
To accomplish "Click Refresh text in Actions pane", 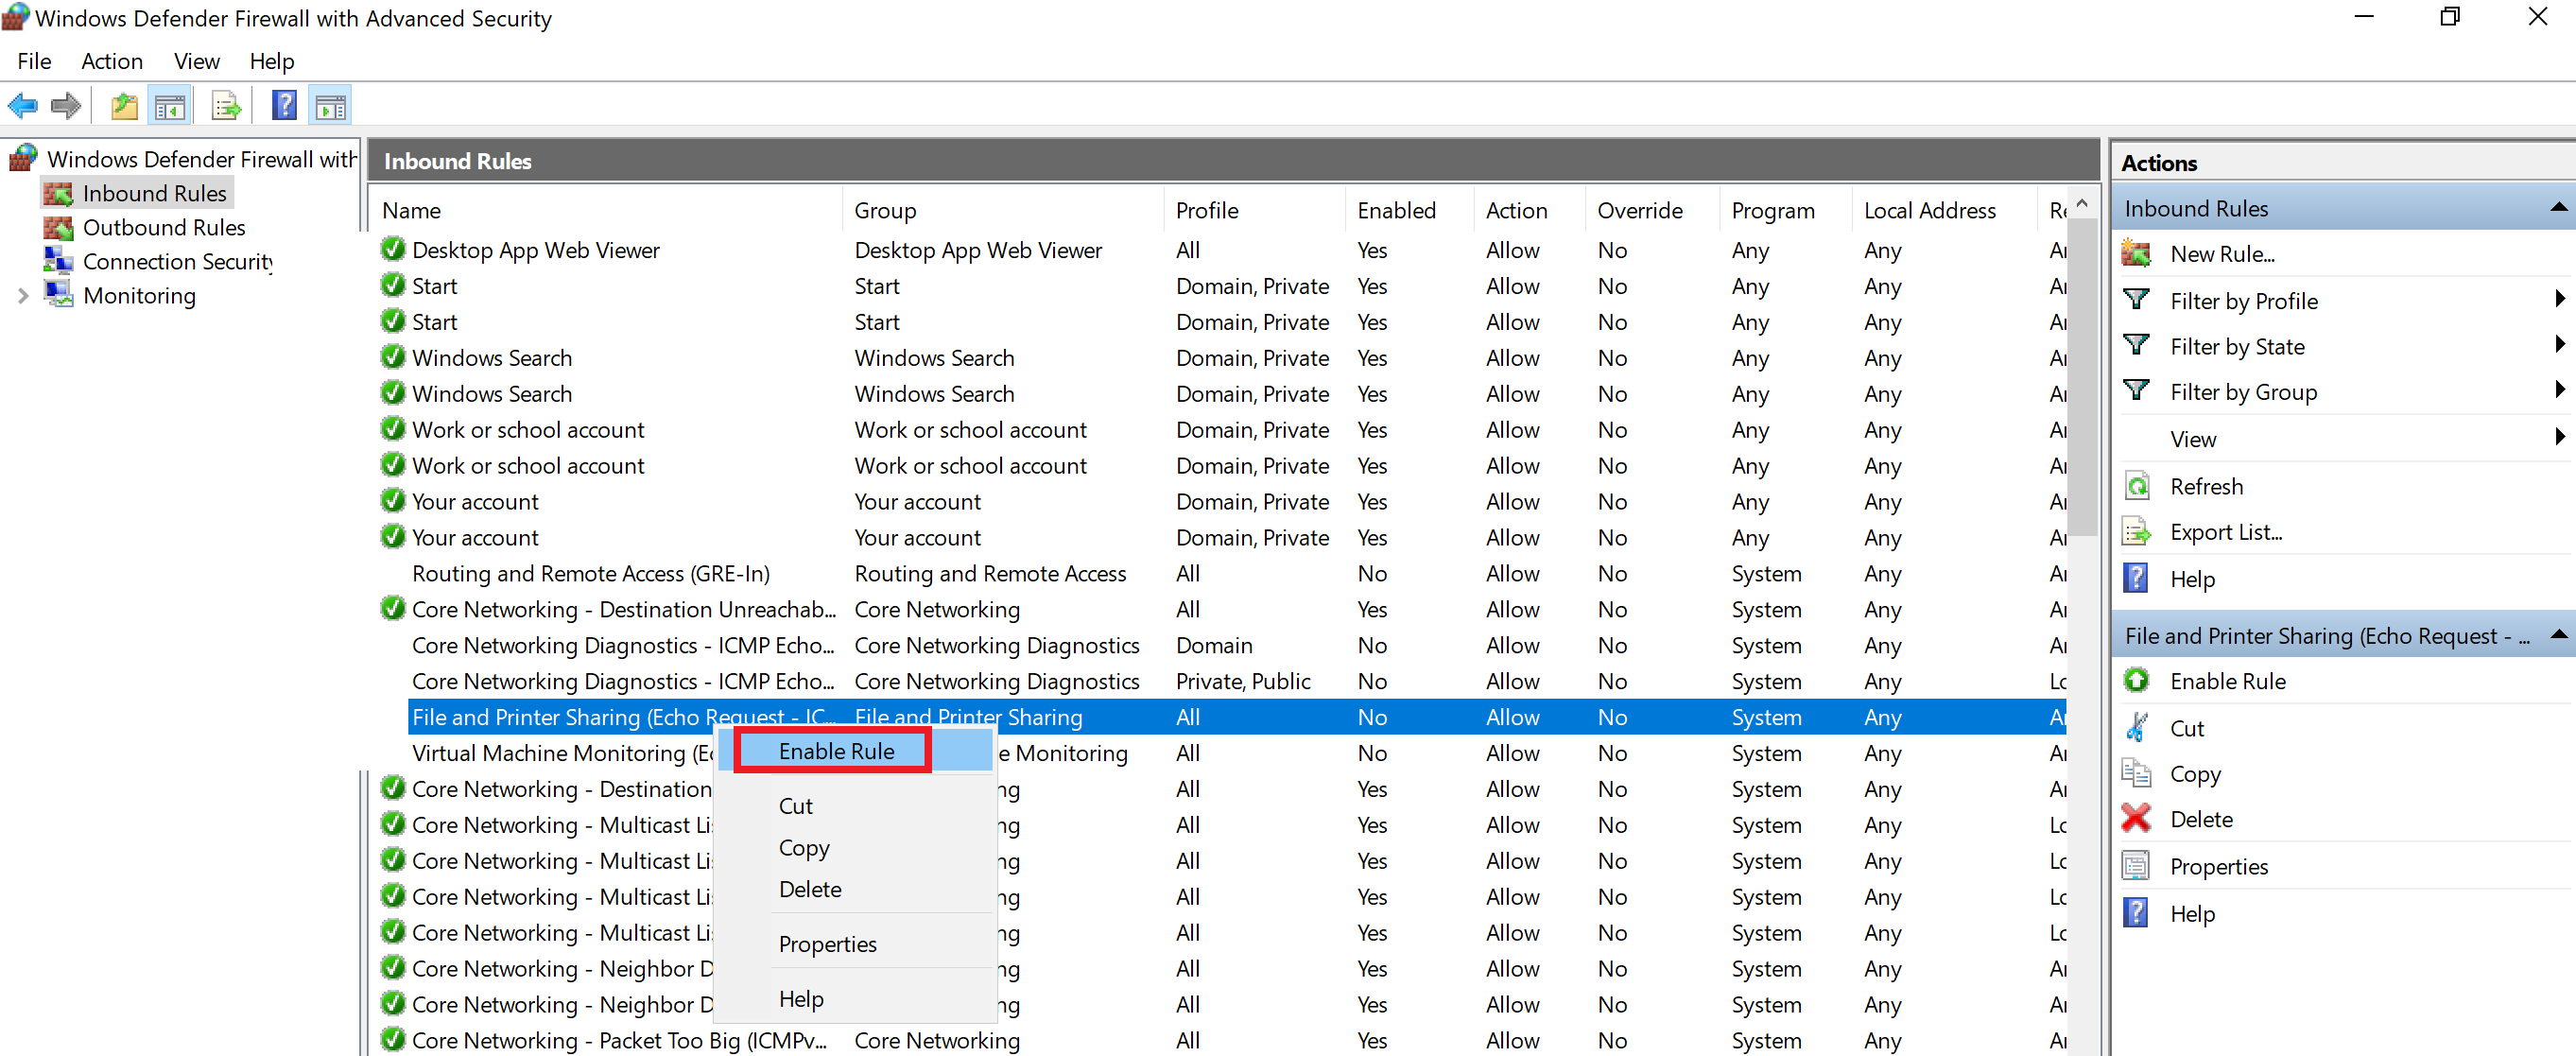I will click(2206, 487).
